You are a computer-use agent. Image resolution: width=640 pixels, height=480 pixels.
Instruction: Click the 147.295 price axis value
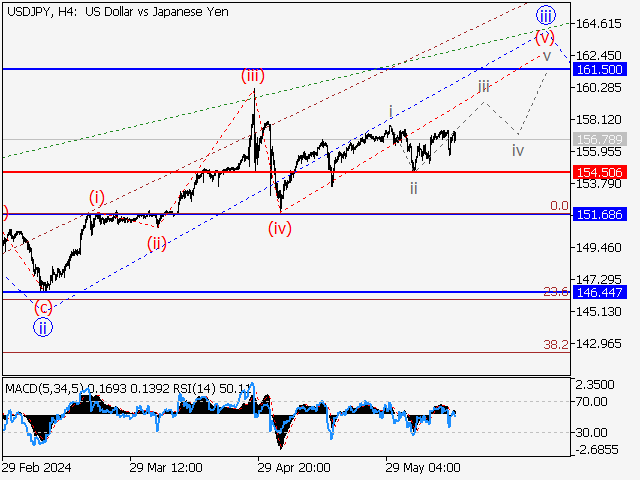(598, 280)
